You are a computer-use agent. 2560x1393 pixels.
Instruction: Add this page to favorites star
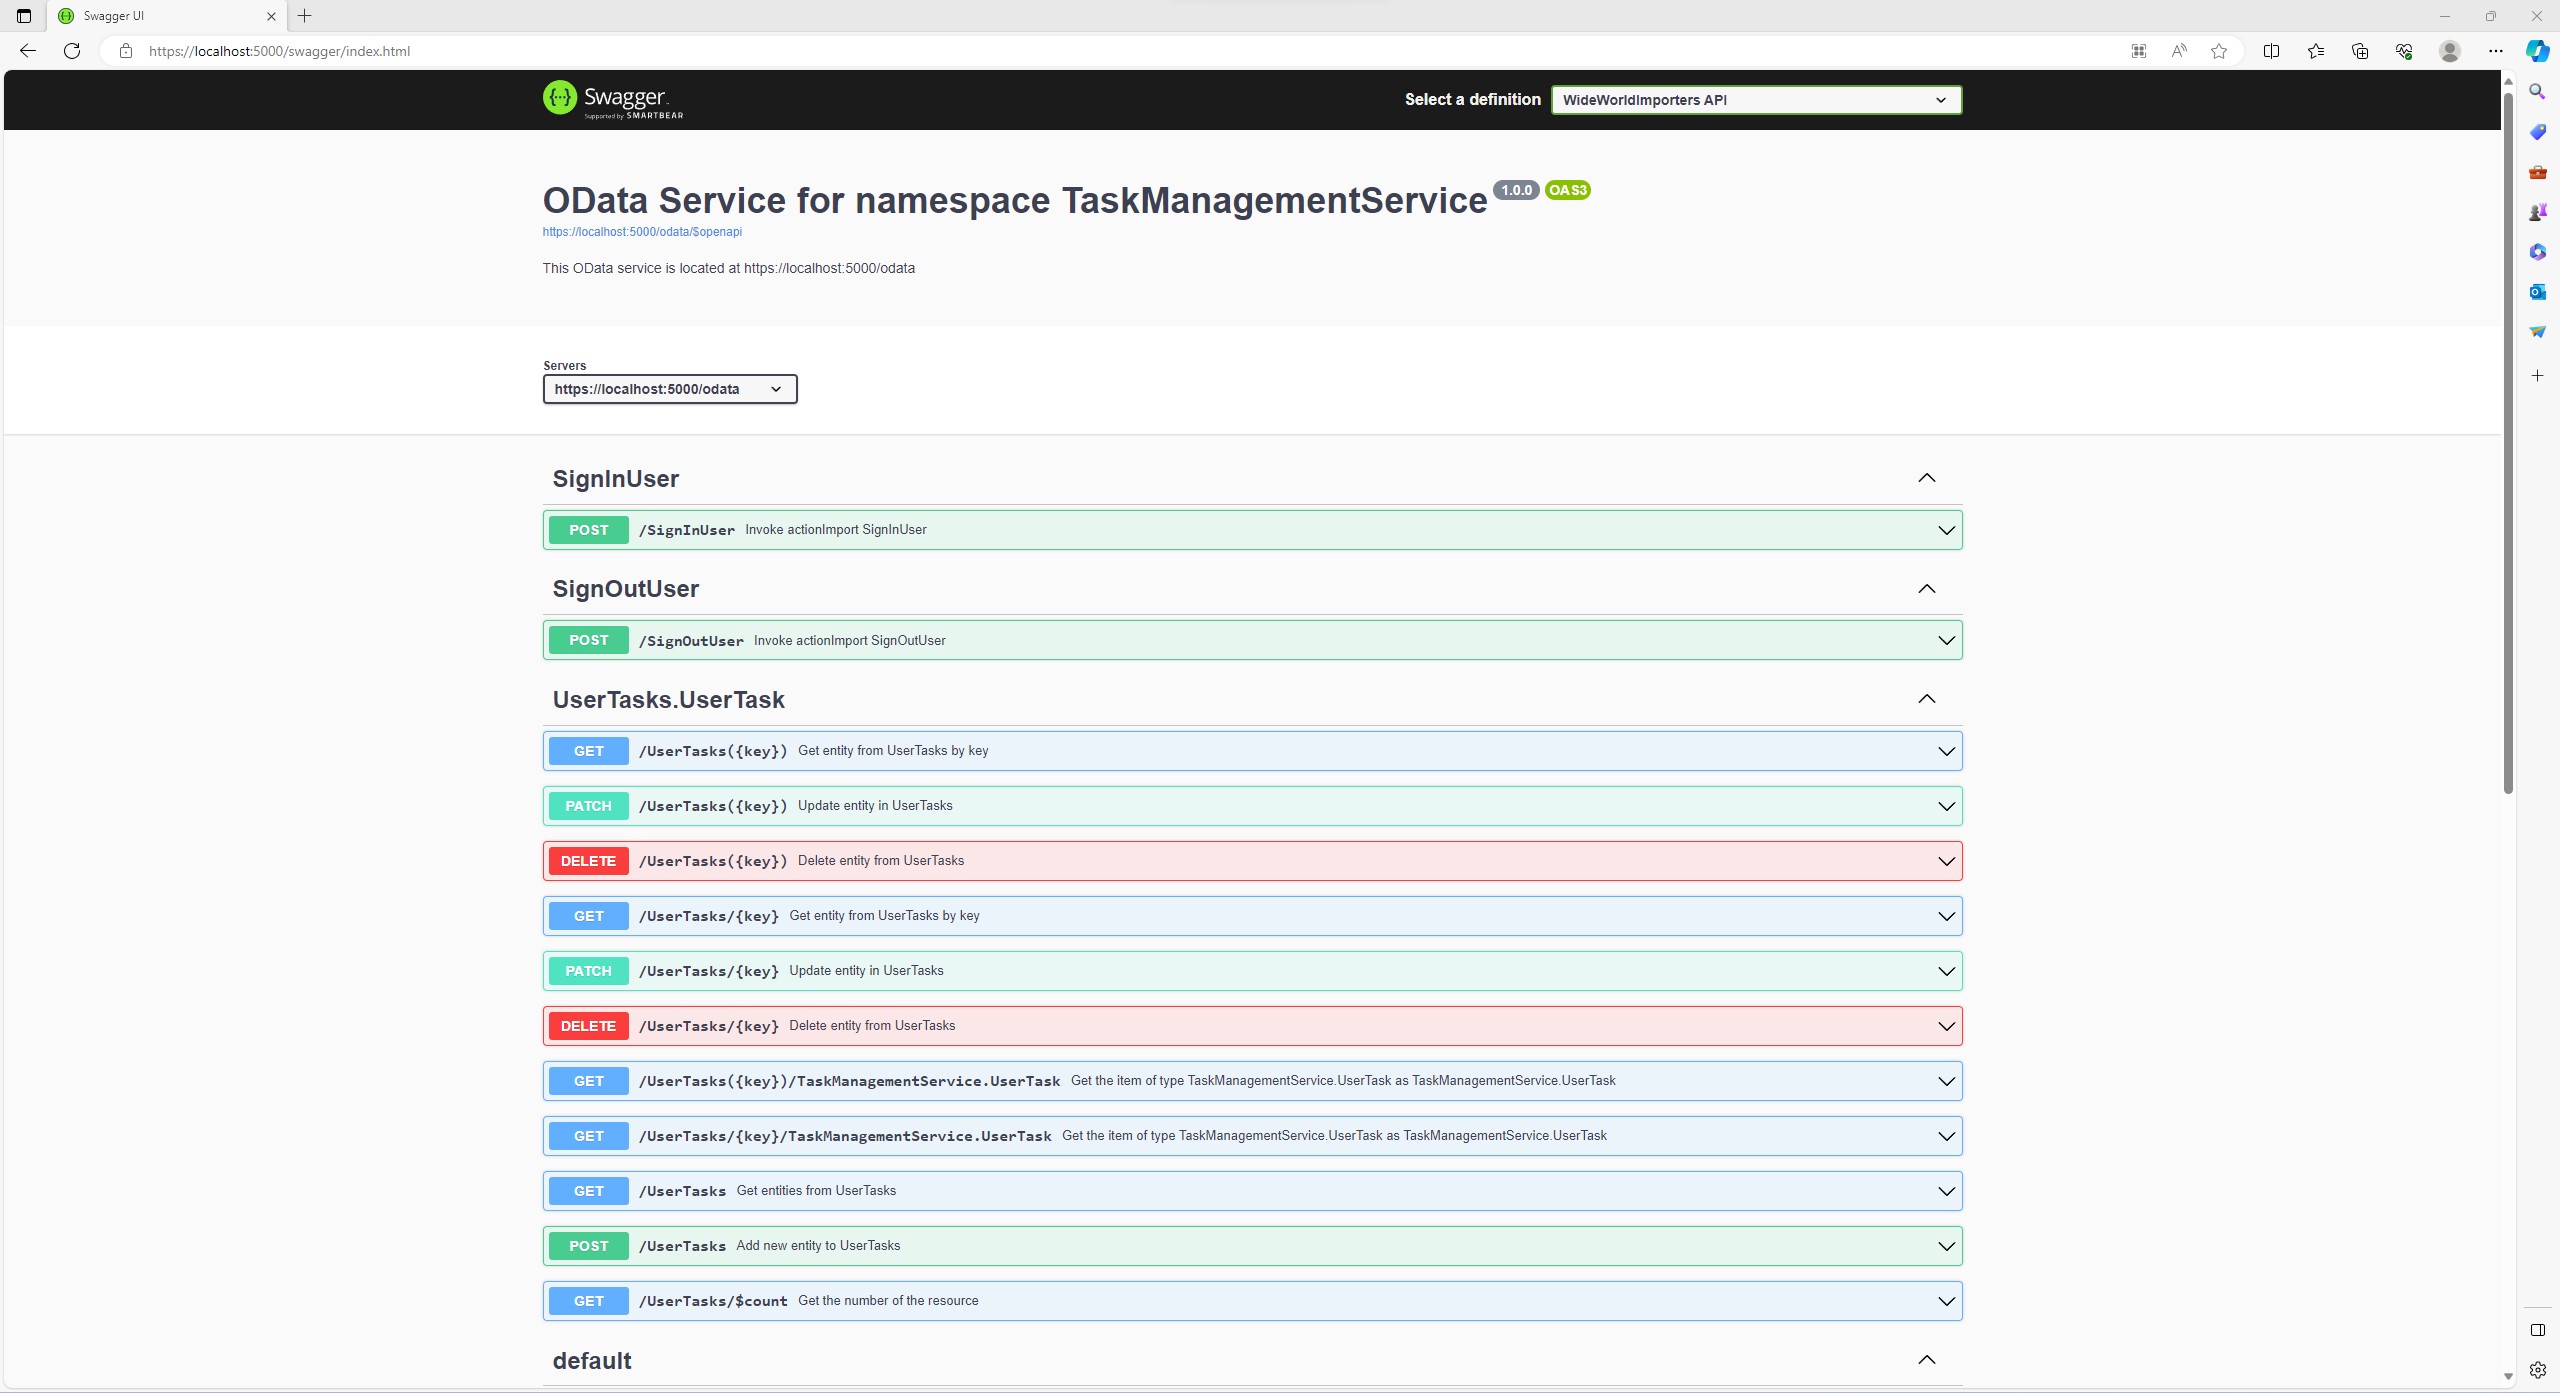[x=2219, y=51]
